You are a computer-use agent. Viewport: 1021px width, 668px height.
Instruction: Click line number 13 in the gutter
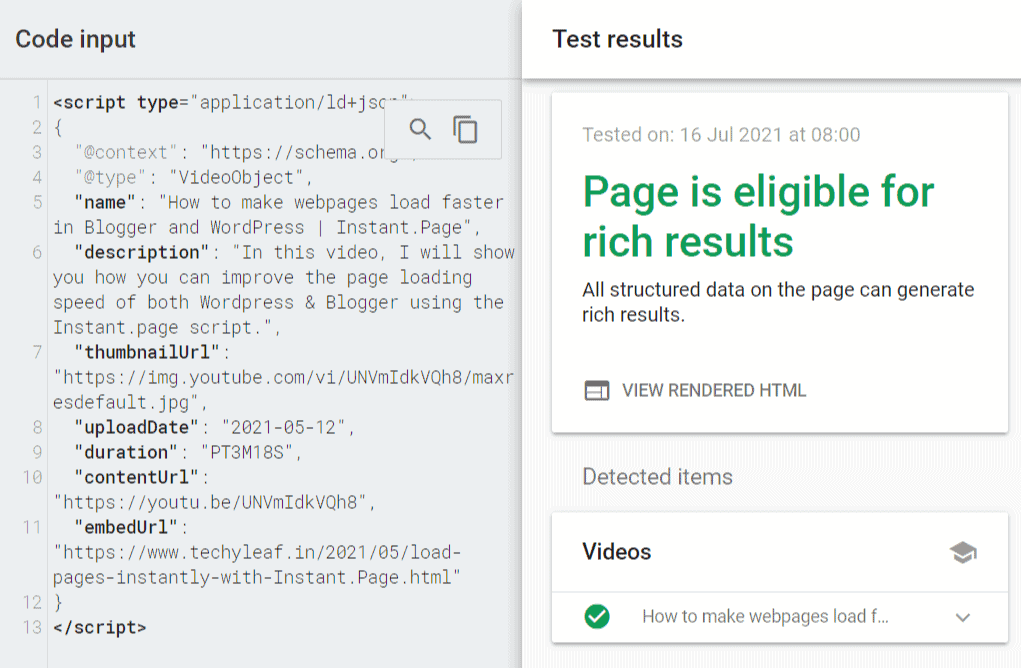tap(33, 628)
